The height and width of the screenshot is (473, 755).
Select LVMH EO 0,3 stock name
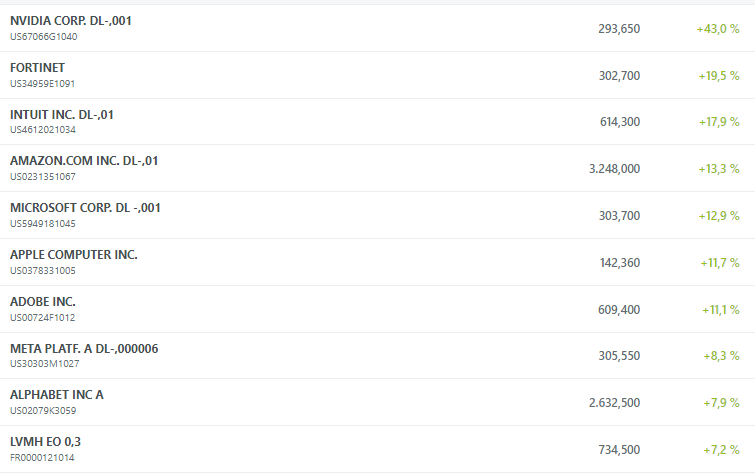pyautogui.click(x=45, y=442)
